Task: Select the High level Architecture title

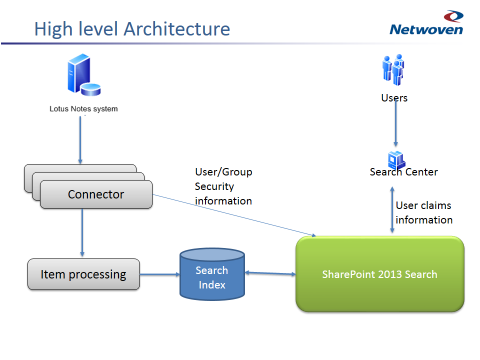Action: tap(132, 29)
